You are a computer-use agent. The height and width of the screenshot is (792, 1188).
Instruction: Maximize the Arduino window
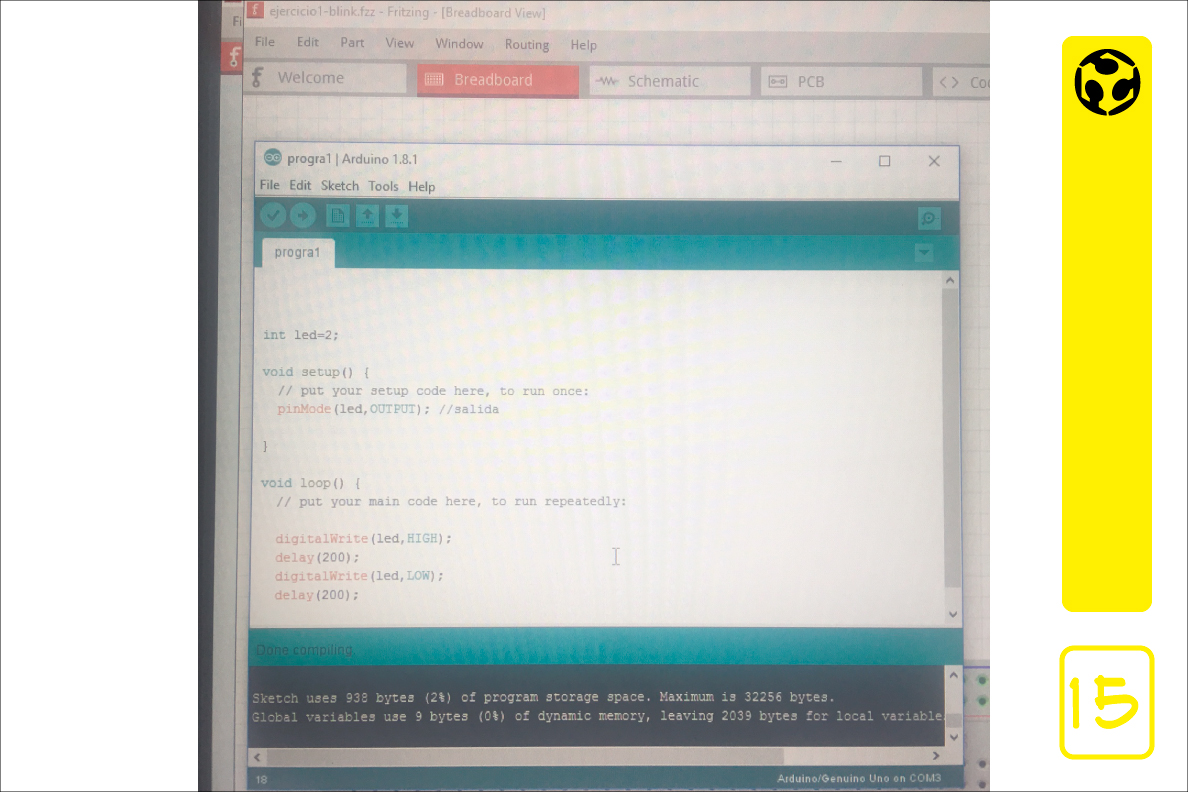pyautogui.click(x=884, y=161)
